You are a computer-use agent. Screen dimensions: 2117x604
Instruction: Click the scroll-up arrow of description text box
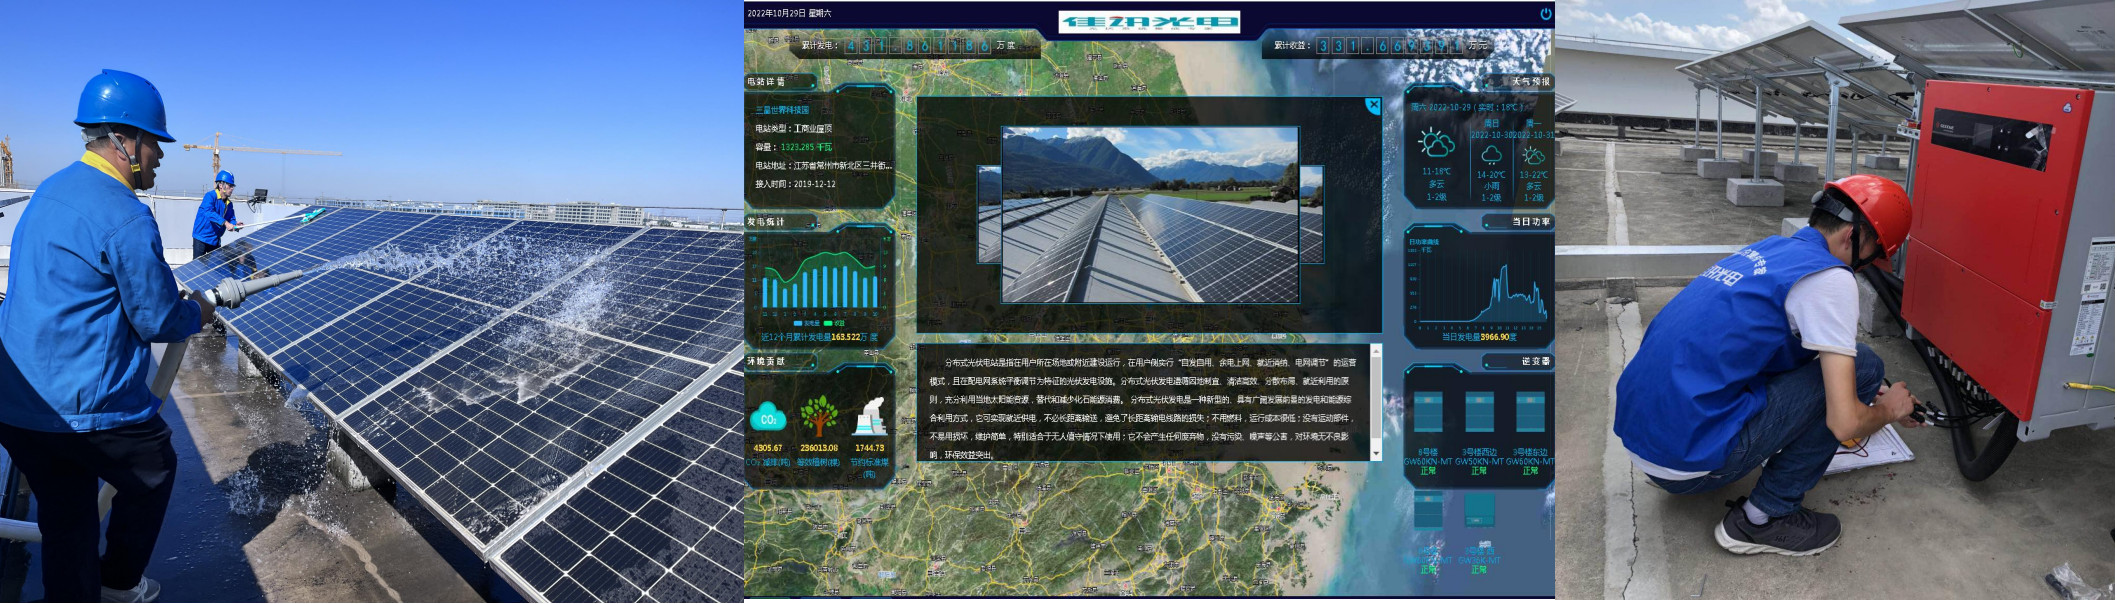1376,351
